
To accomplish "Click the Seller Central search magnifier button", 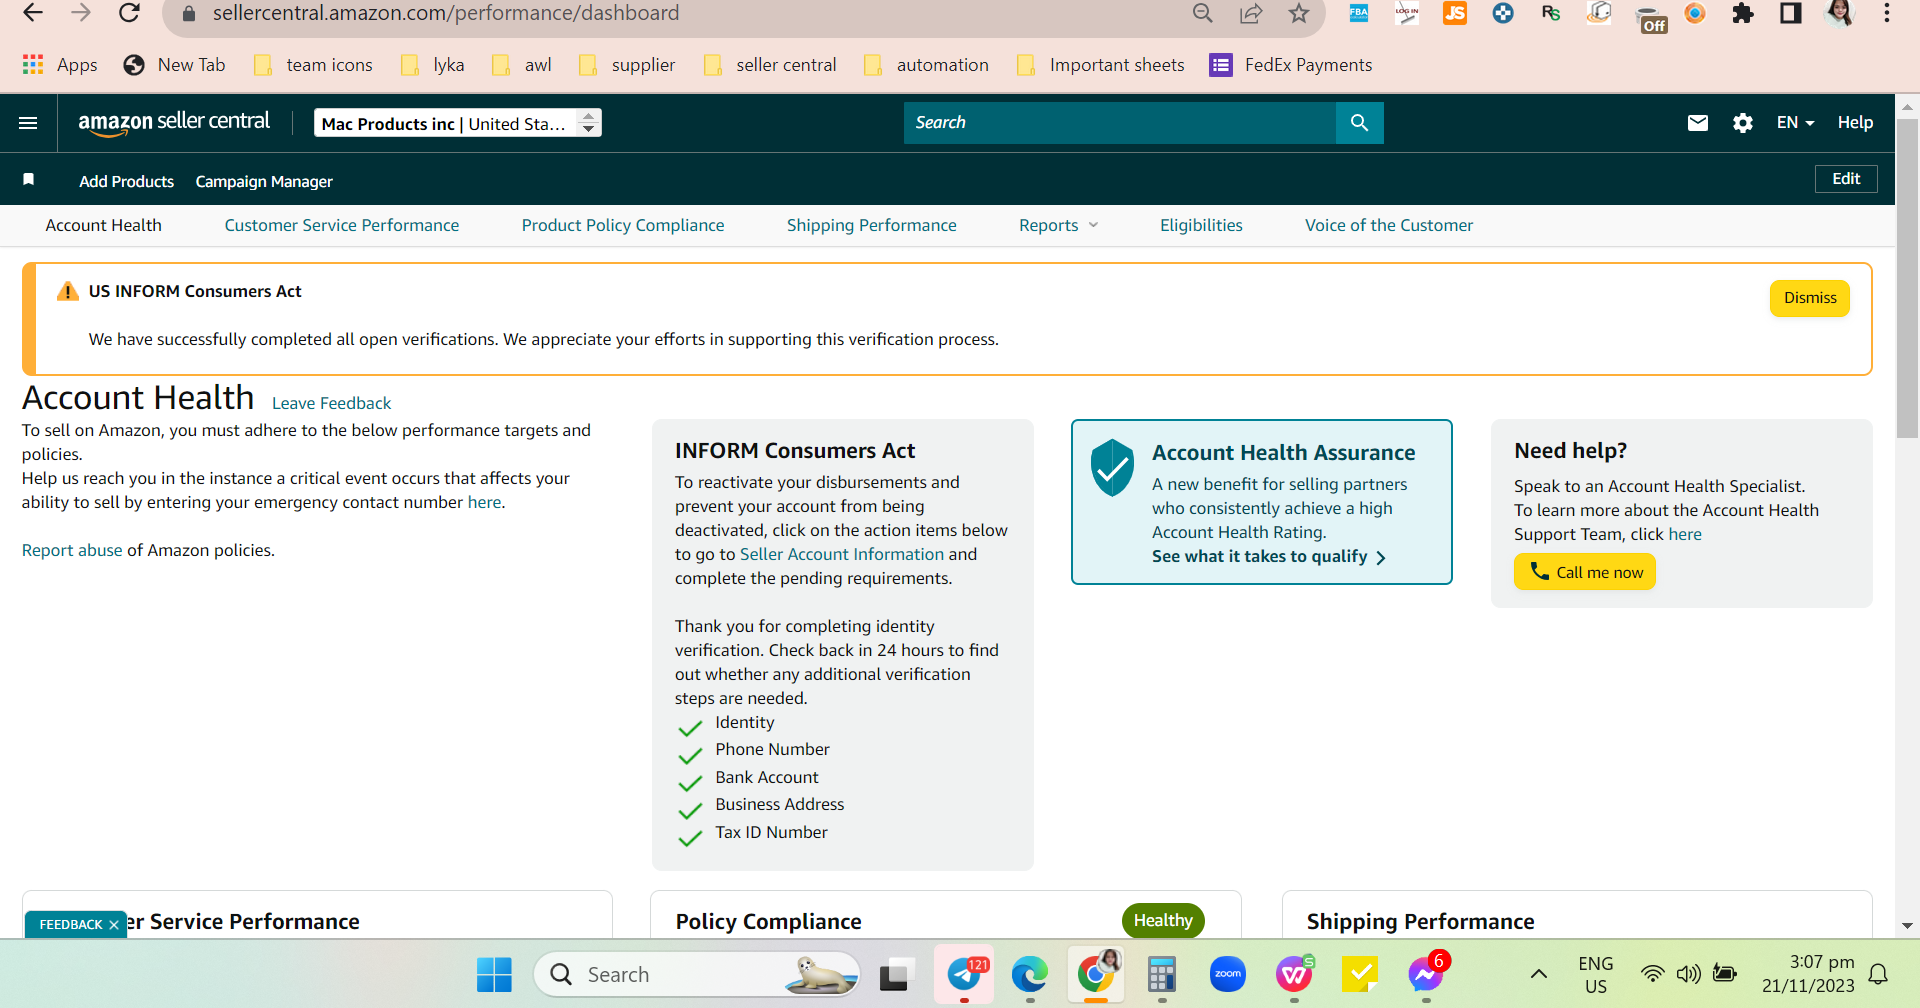I will coord(1359,123).
